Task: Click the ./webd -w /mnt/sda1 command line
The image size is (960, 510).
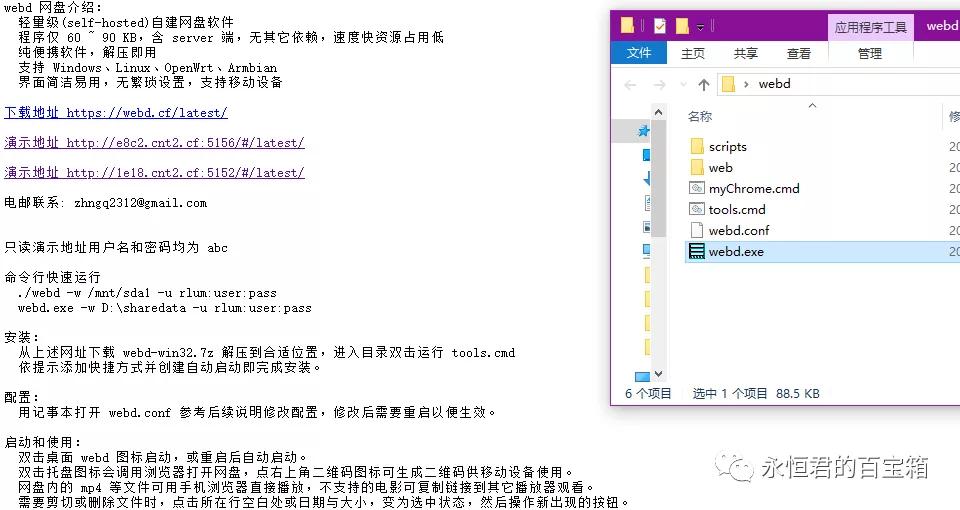Action: pyautogui.click(x=147, y=293)
